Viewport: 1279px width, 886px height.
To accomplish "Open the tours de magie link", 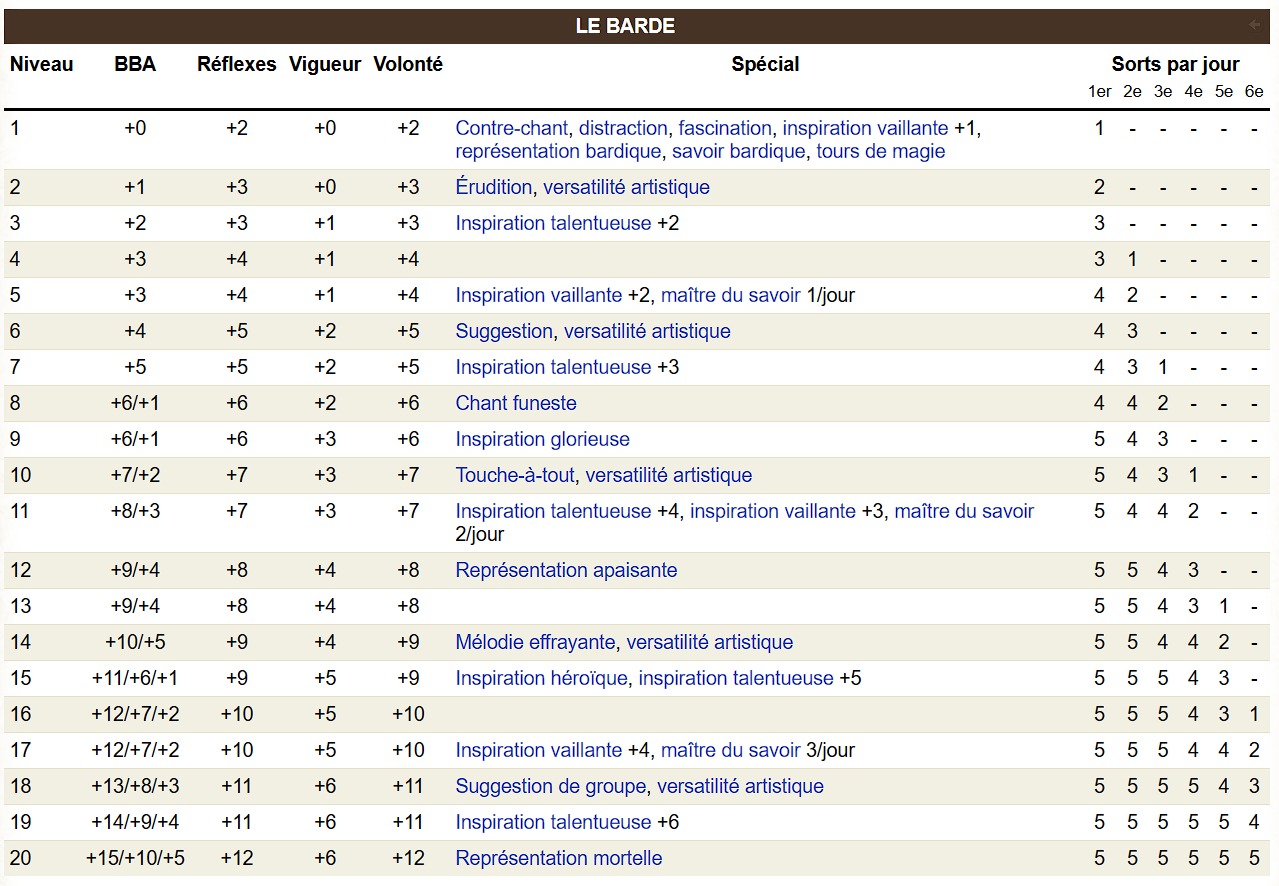I will click(880, 152).
